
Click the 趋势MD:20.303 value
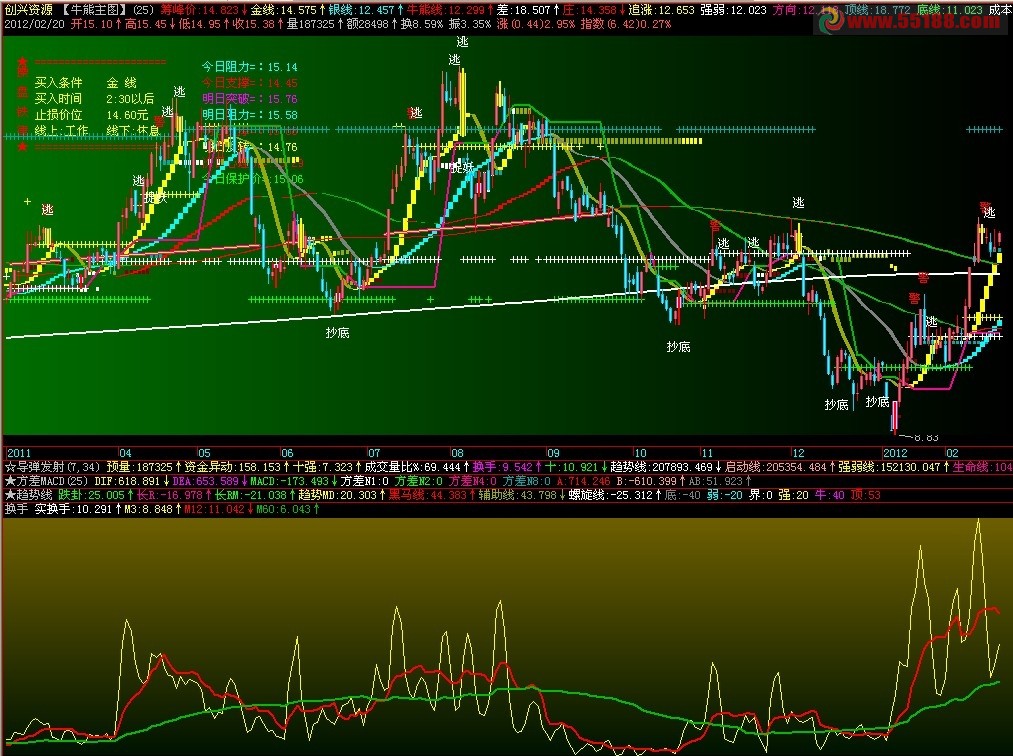(337, 495)
